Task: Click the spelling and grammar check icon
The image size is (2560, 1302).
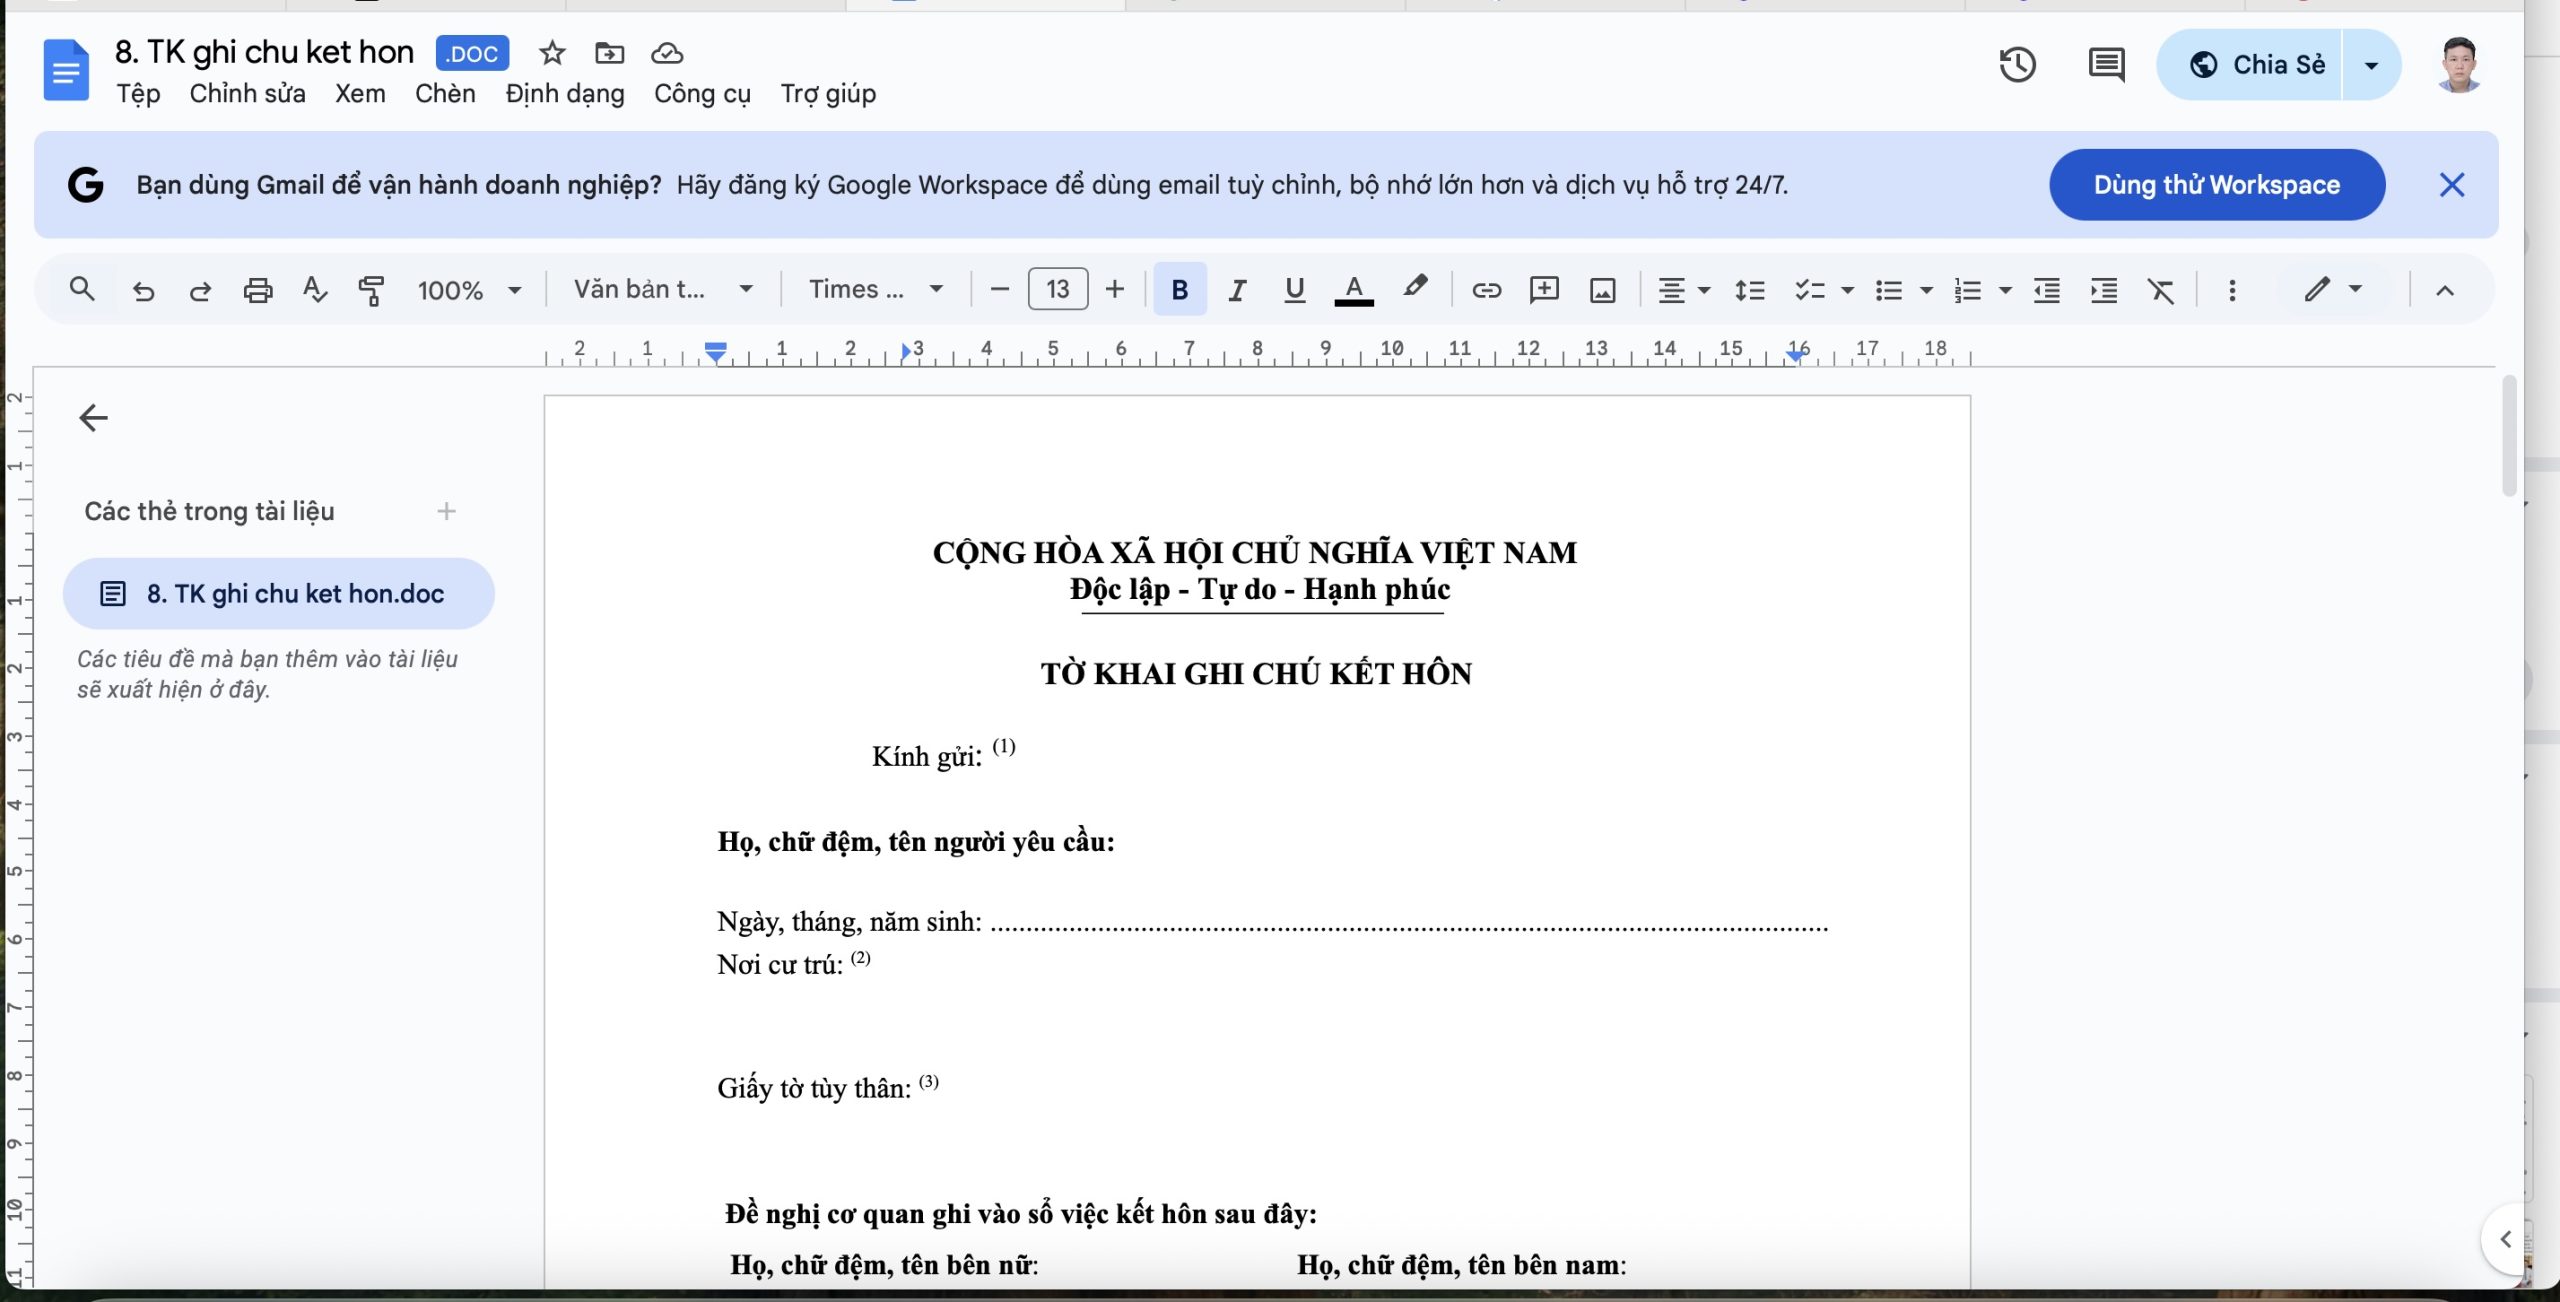Action: (x=315, y=290)
